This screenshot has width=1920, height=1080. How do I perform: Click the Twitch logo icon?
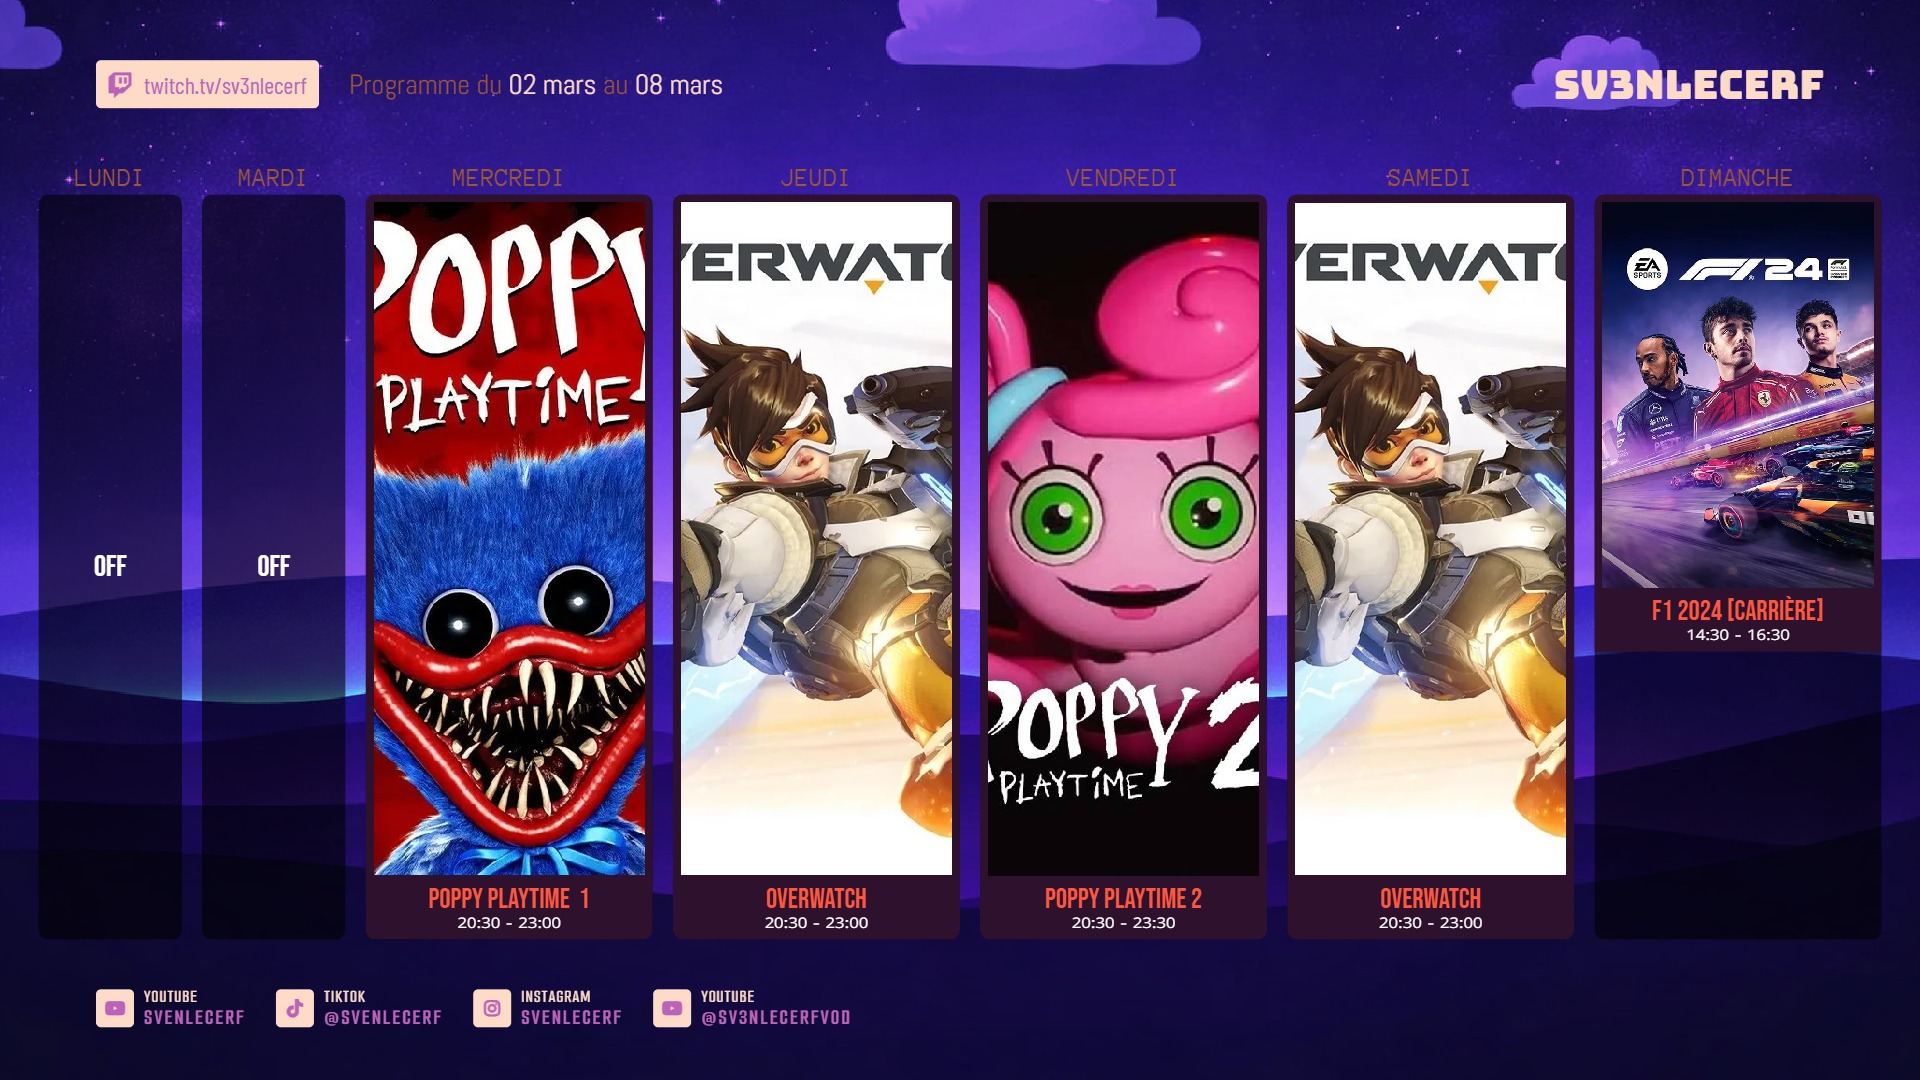(x=120, y=85)
